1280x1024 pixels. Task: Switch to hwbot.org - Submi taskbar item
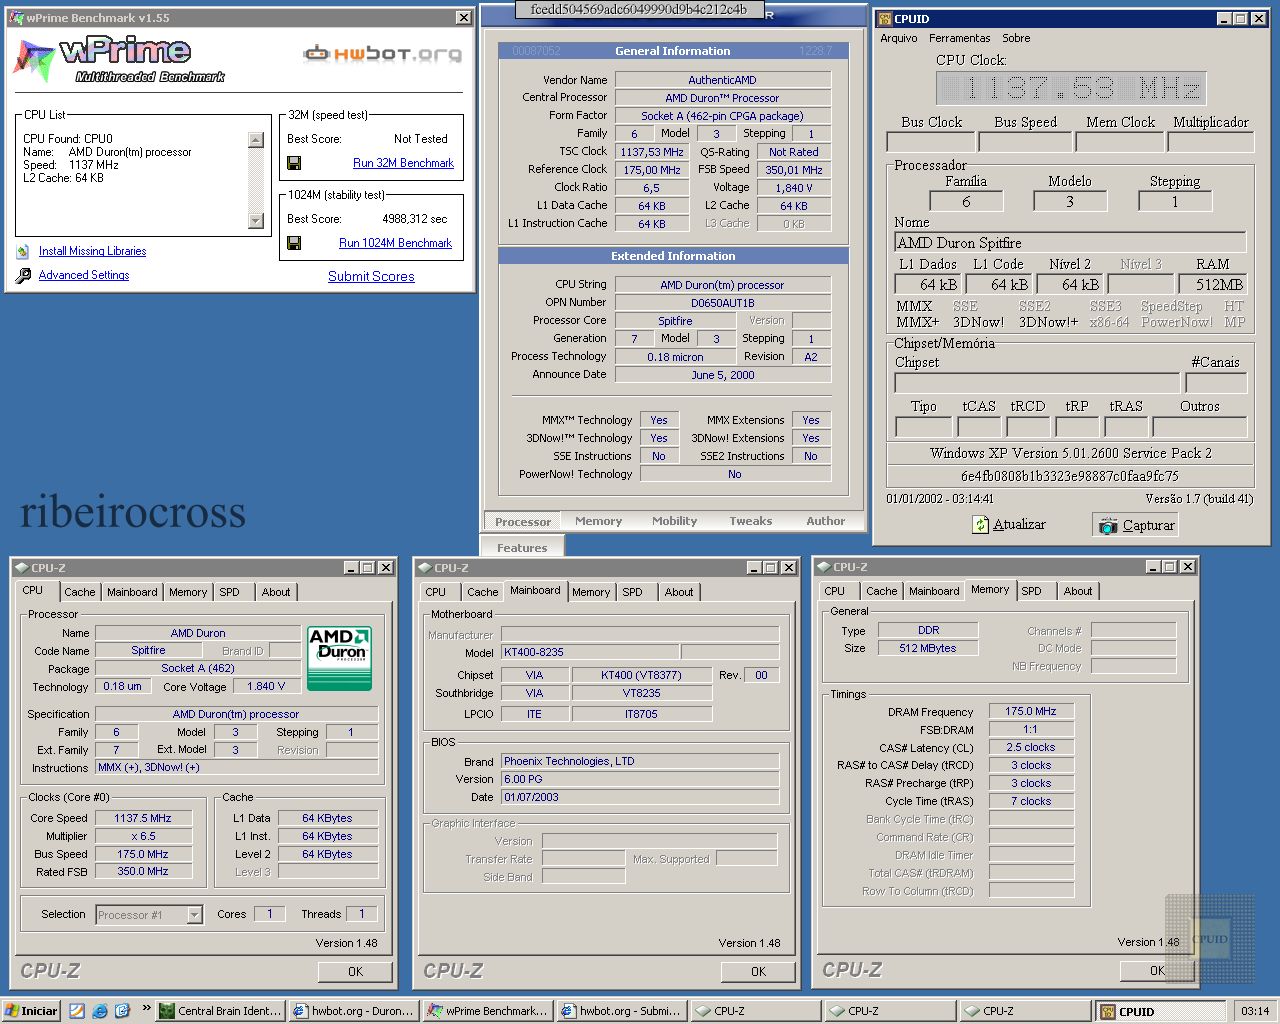coord(621,1011)
